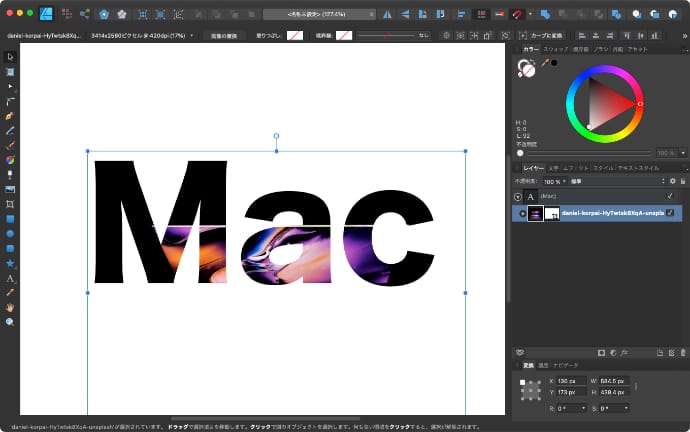The height and width of the screenshot is (432, 690).
Task: Pick the View hand tool
Action: [x=10, y=307]
